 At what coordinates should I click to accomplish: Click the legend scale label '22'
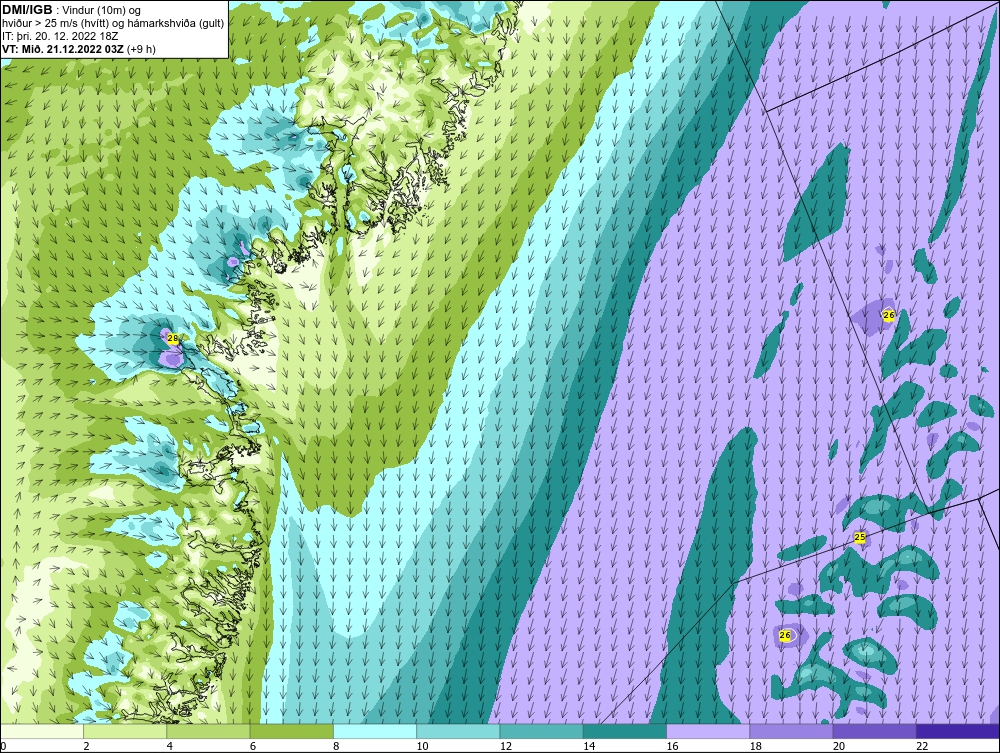[922, 747]
